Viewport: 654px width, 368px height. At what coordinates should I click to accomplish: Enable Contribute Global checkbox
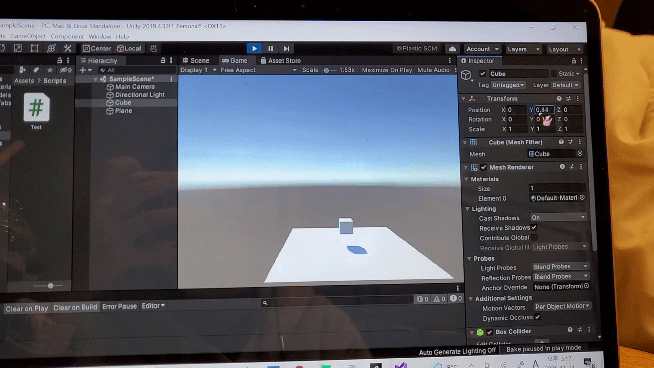[534, 237]
